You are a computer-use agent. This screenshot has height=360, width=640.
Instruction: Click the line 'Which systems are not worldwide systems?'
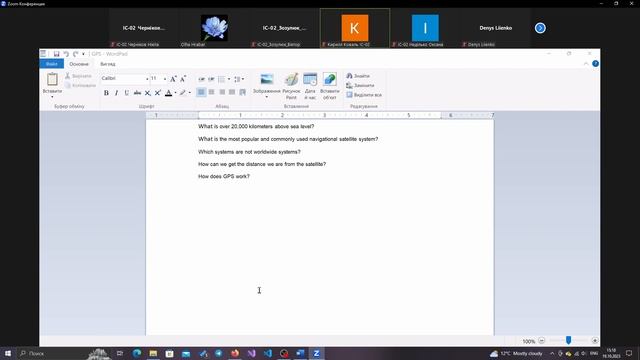(x=249, y=152)
